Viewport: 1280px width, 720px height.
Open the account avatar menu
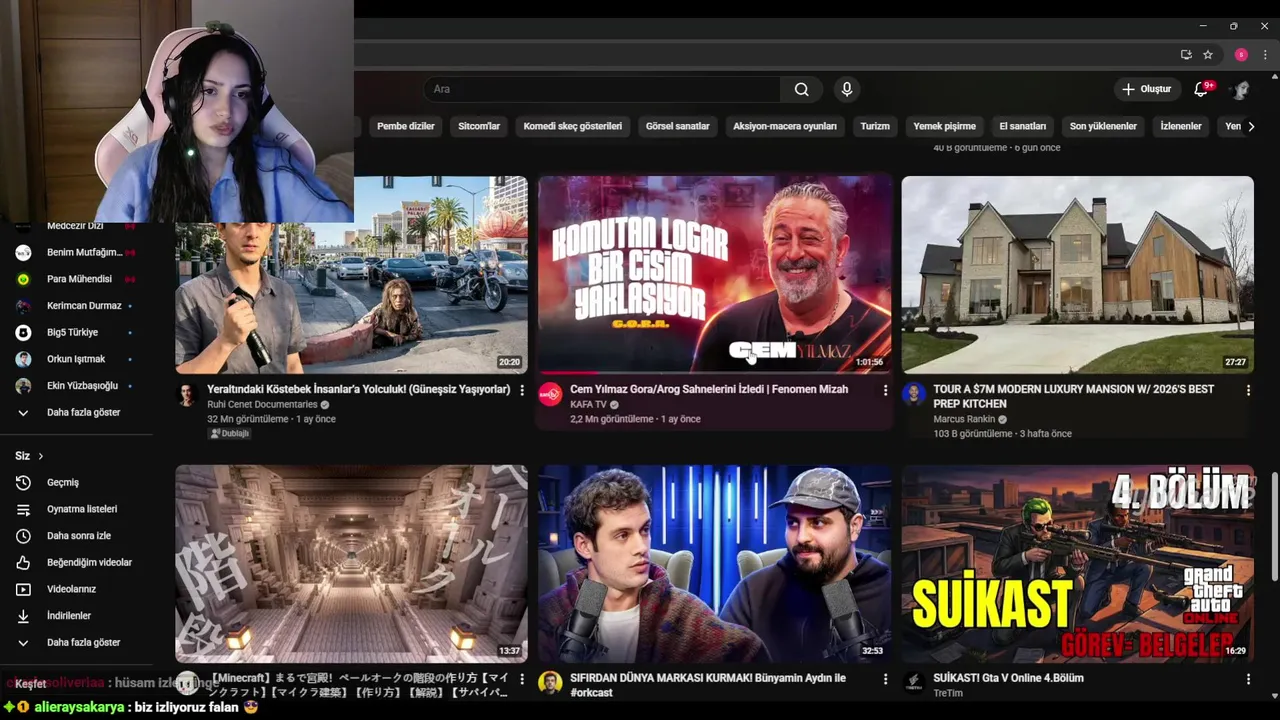click(1241, 89)
